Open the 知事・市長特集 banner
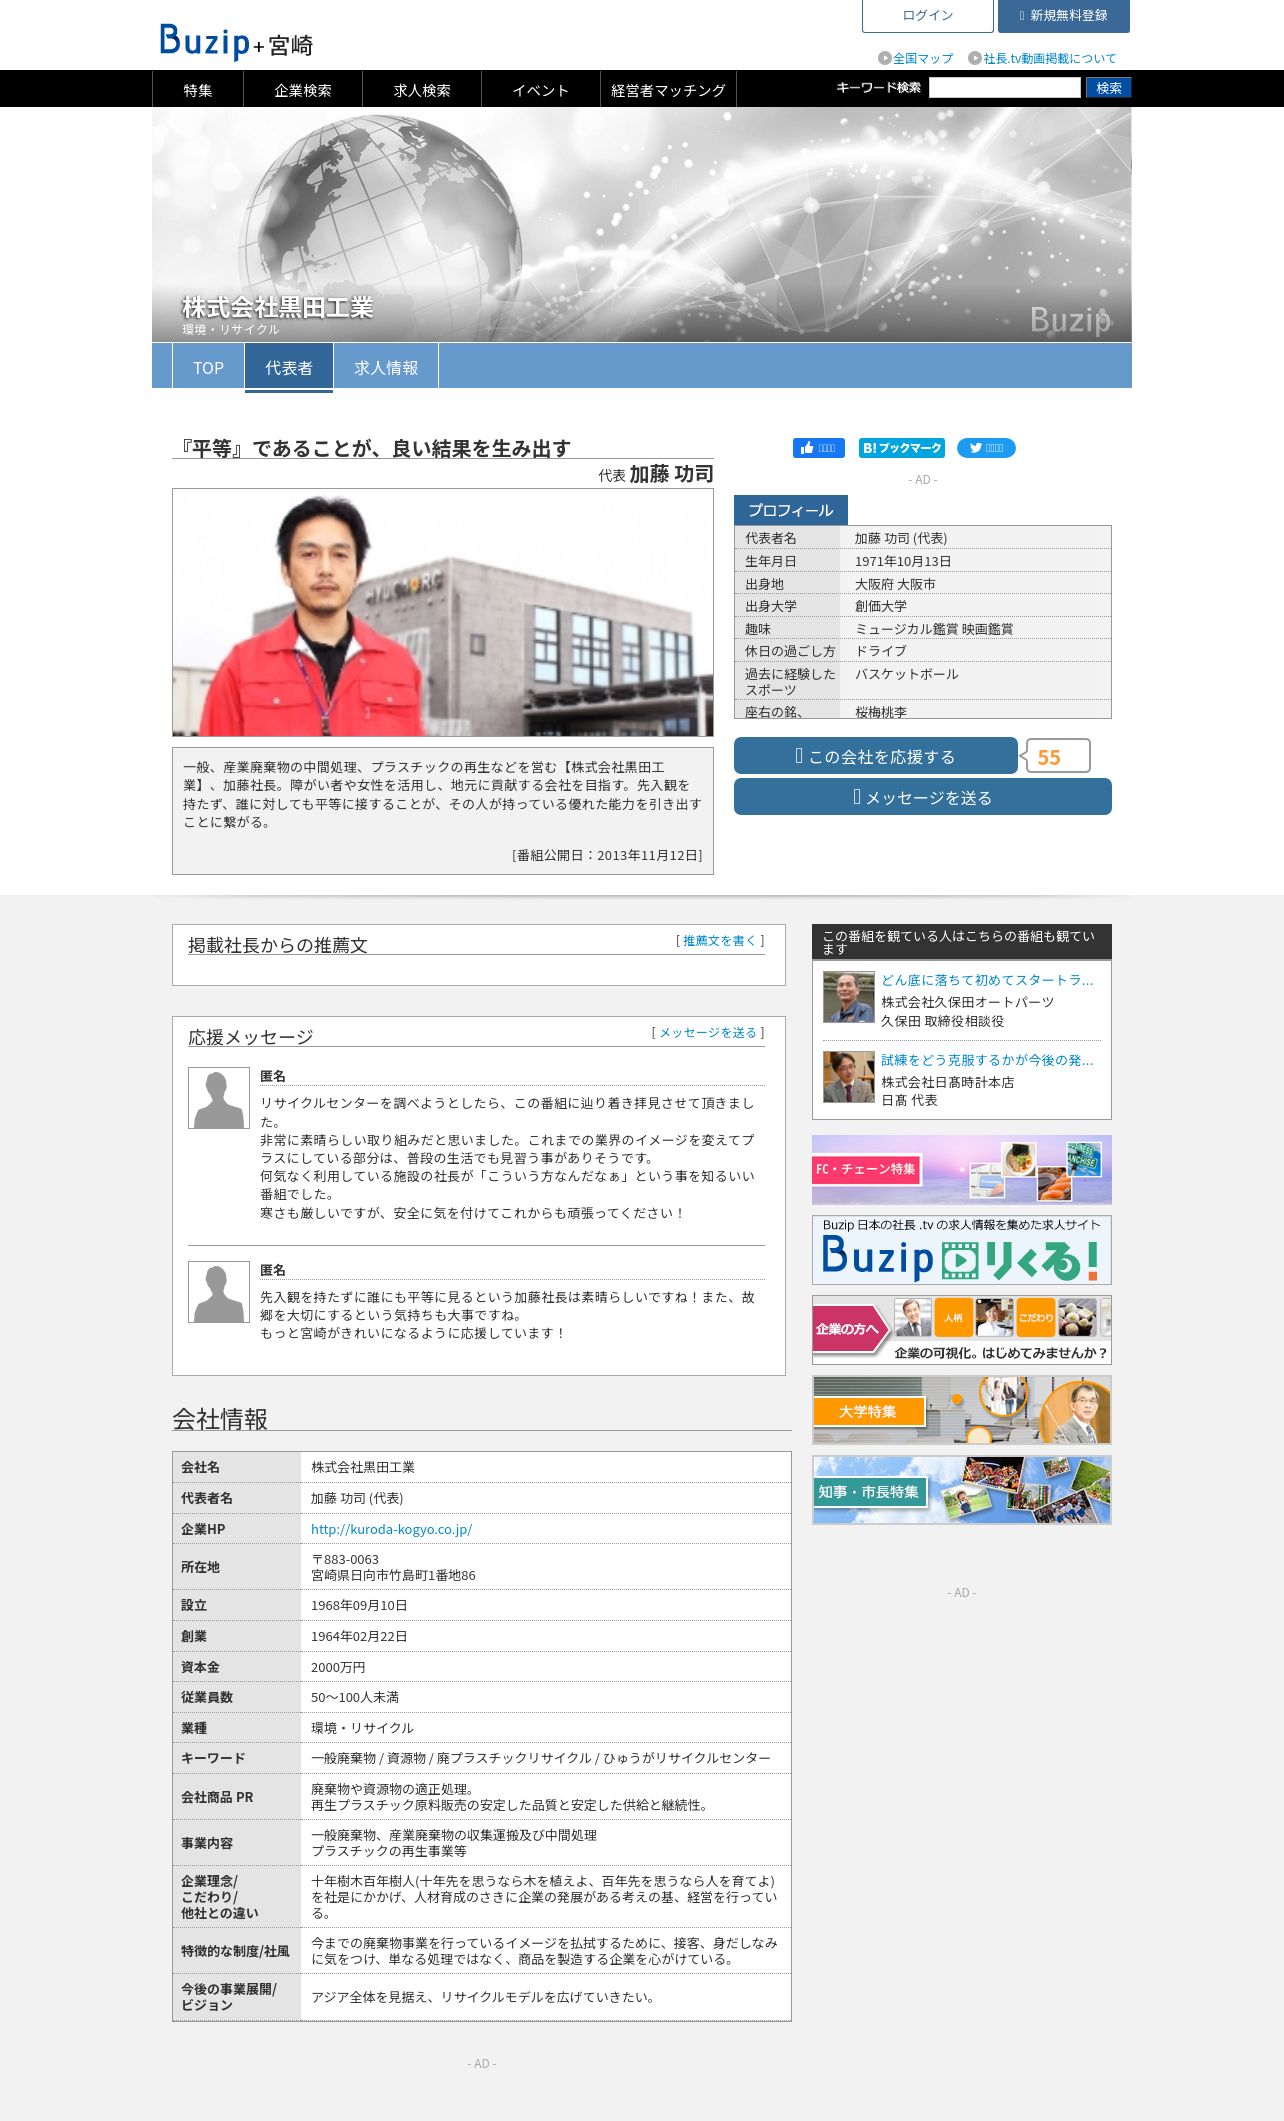This screenshot has width=1284, height=2121. [962, 1490]
